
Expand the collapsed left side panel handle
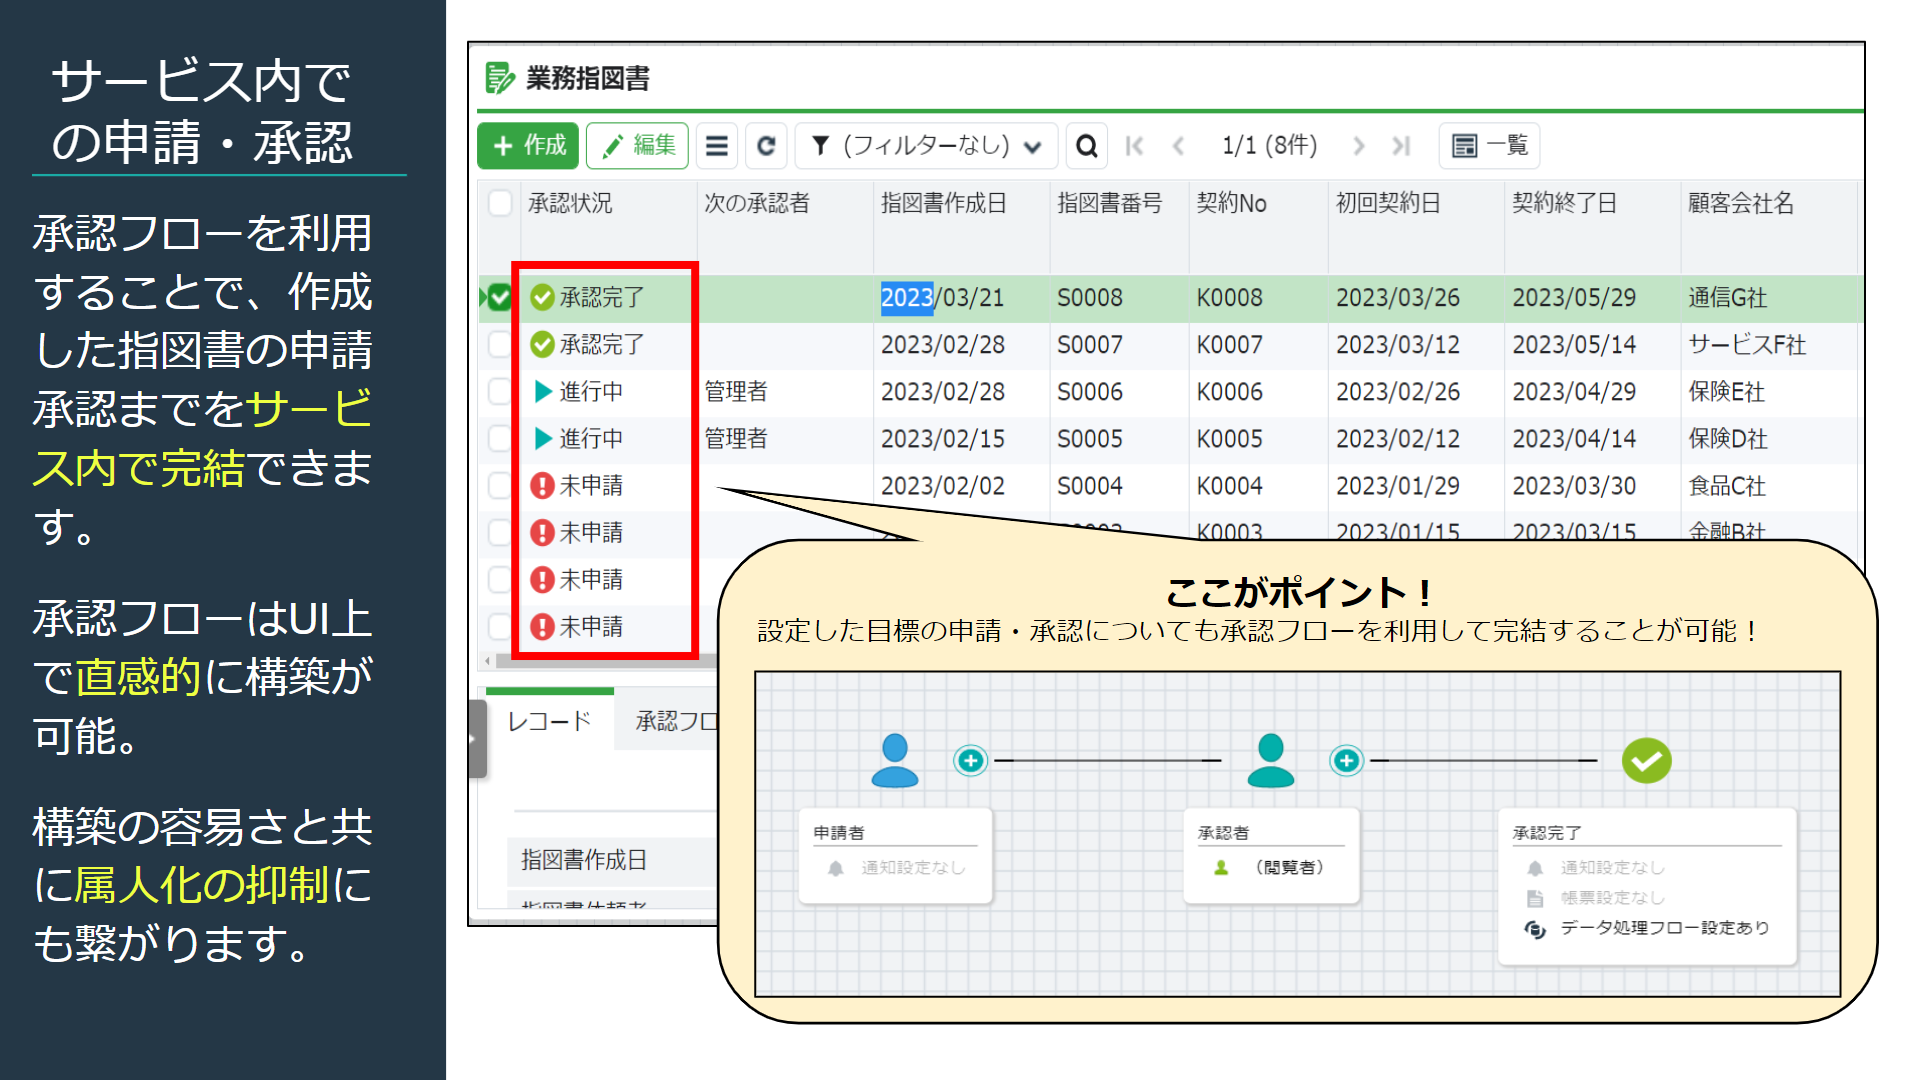tap(477, 739)
